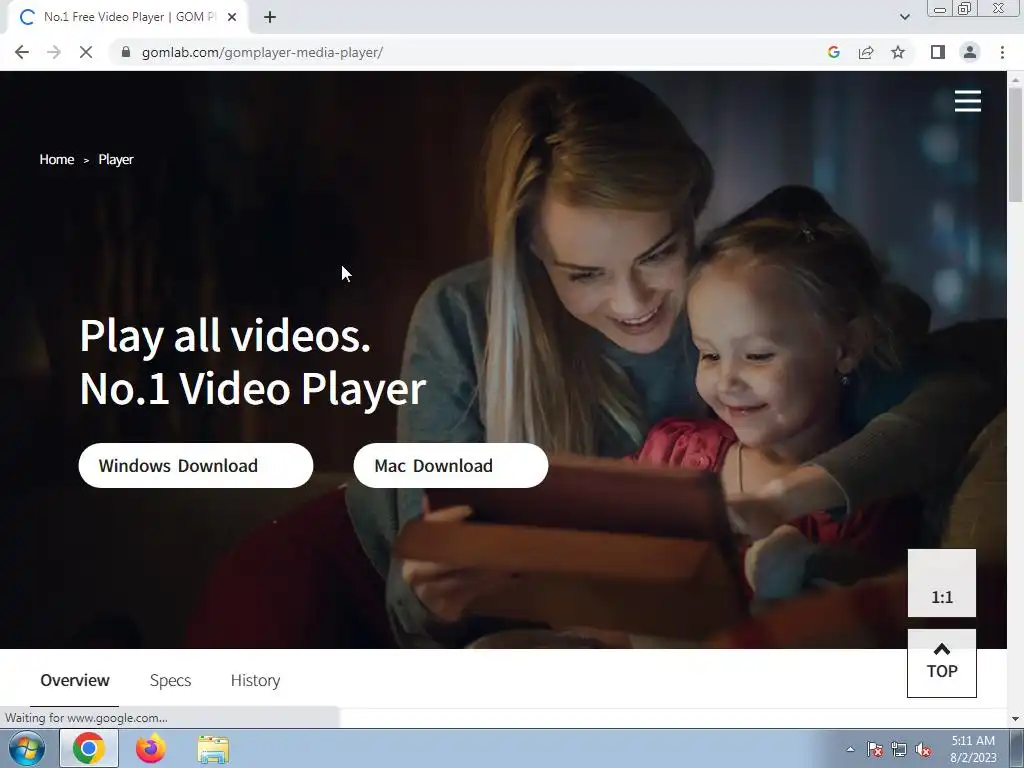1024x768 pixels.
Task: Open the Windows Start menu
Action: pos(26,748)
